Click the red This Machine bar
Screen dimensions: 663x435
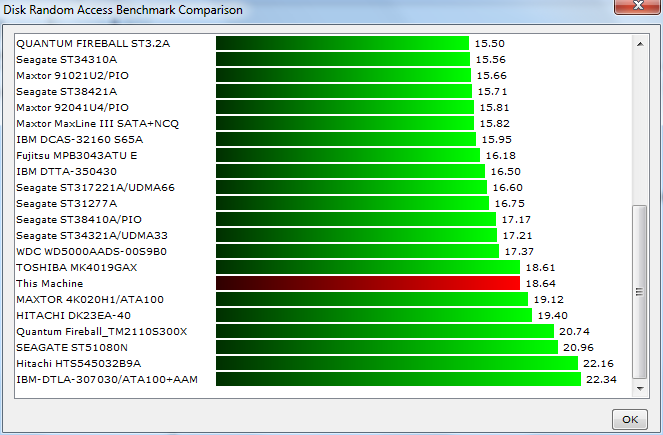click(368, 283)
